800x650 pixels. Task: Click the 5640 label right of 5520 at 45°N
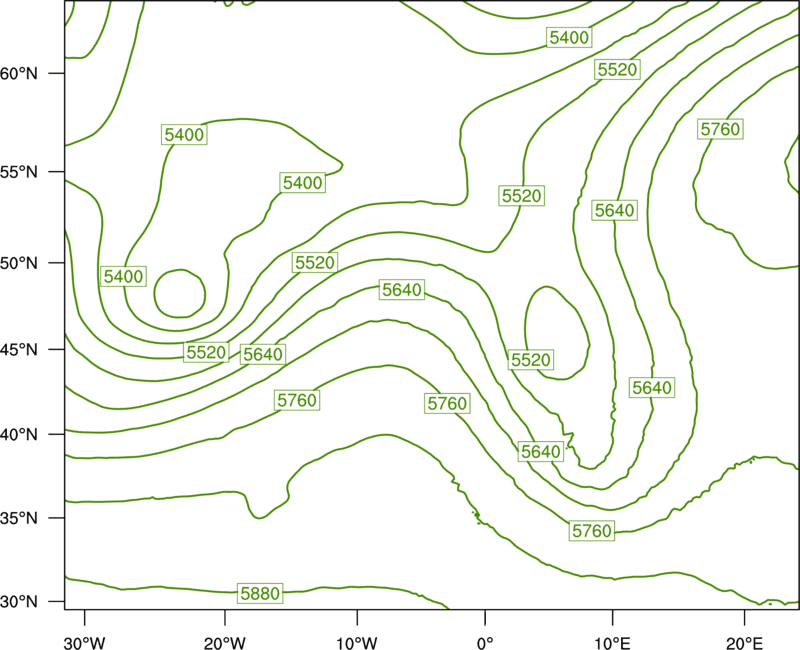point(263,354)
